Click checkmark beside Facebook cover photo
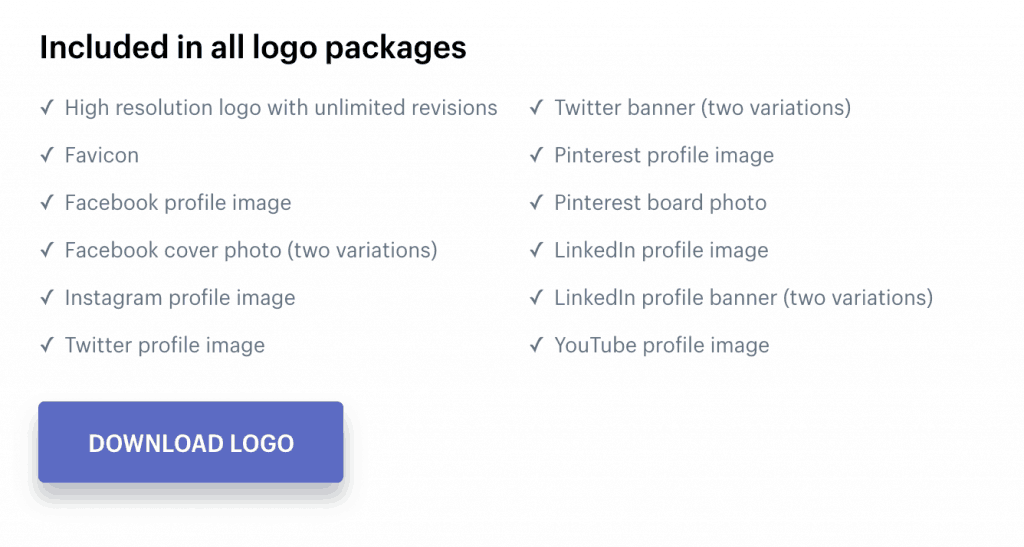This screenshot has width=1024, height=547. click(x=47, y=250)
